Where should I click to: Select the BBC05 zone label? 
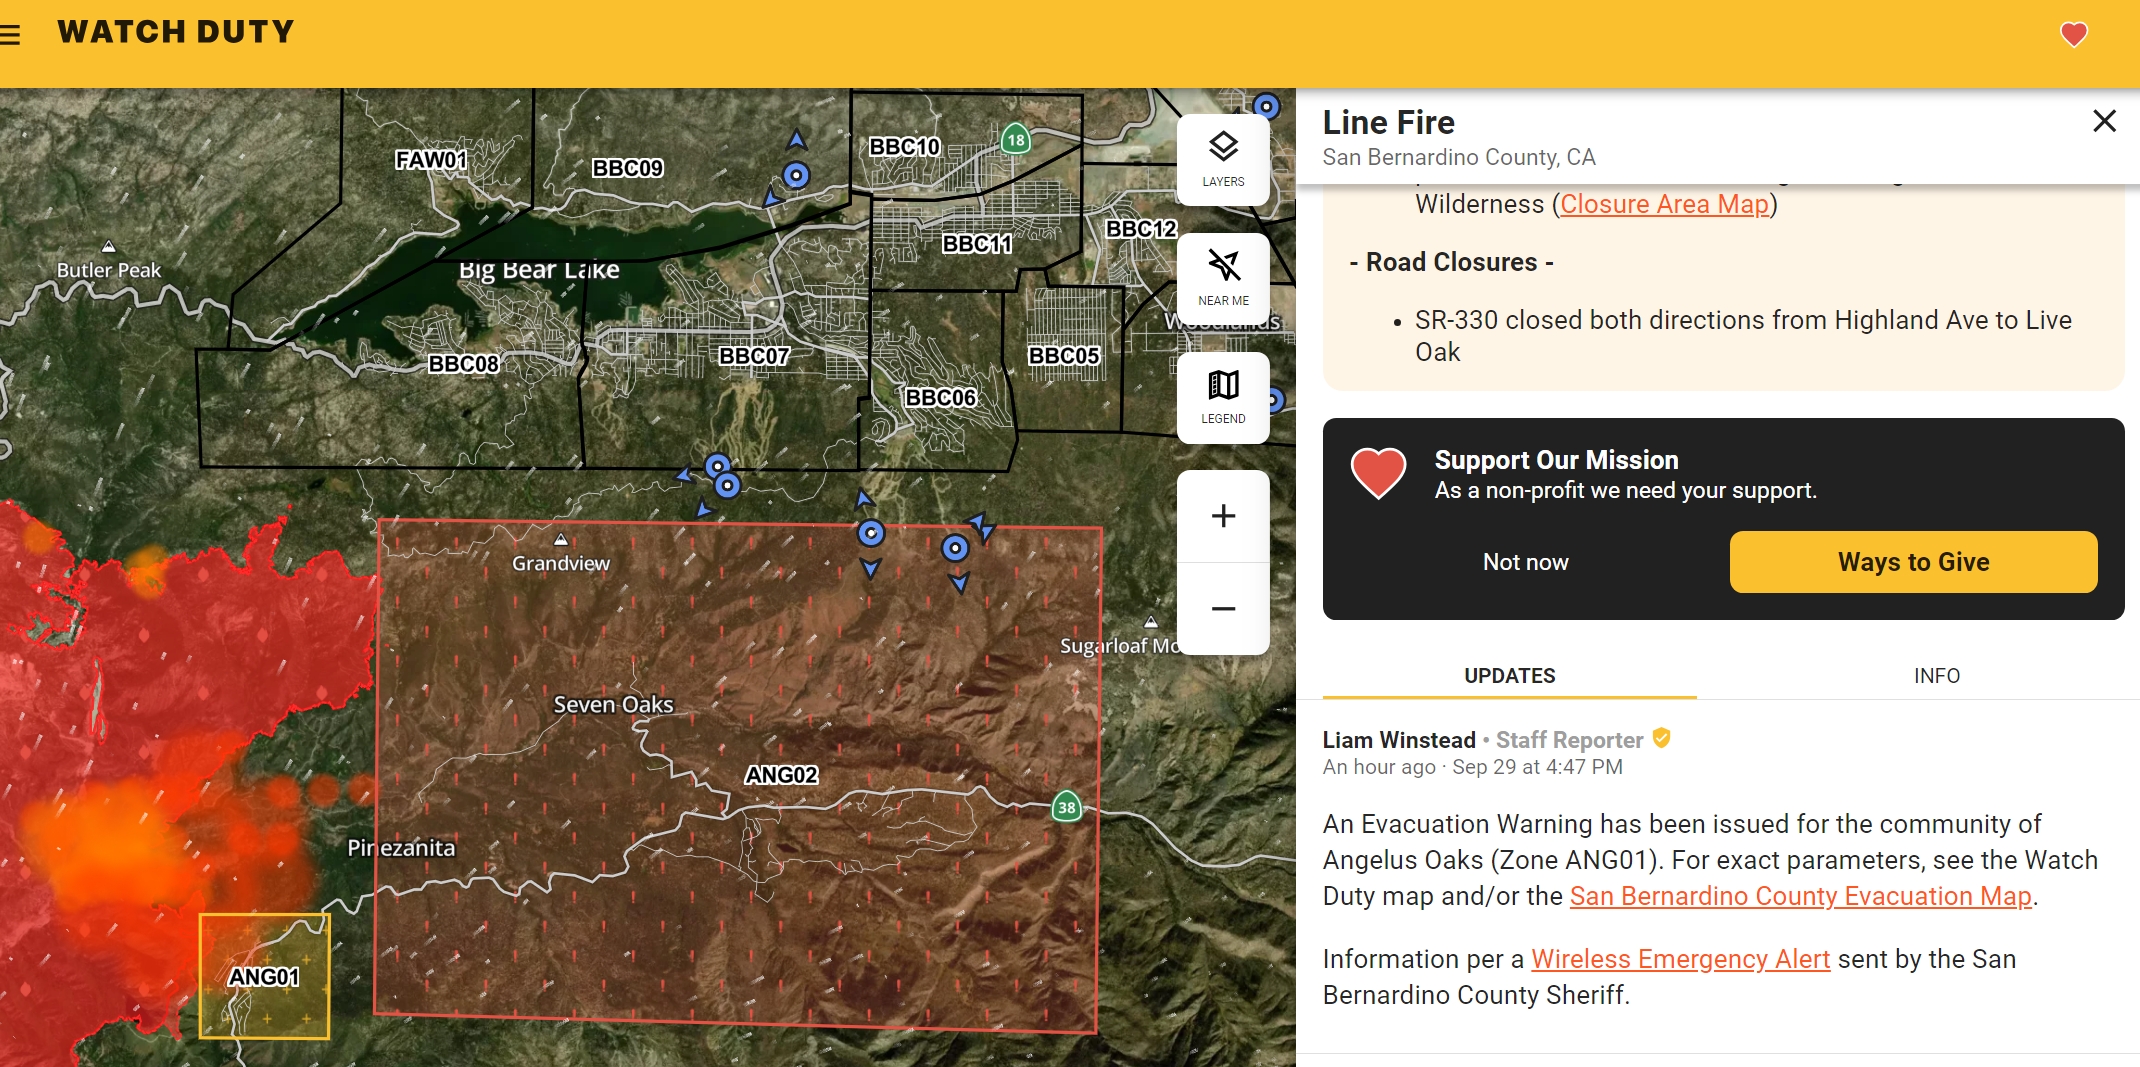(x=1063, y=356)
